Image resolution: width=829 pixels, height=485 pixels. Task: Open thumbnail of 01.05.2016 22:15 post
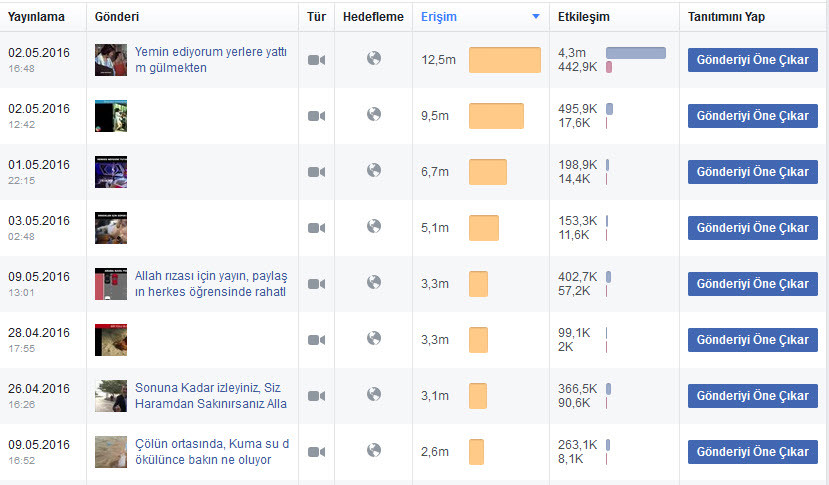coord(111,172)
